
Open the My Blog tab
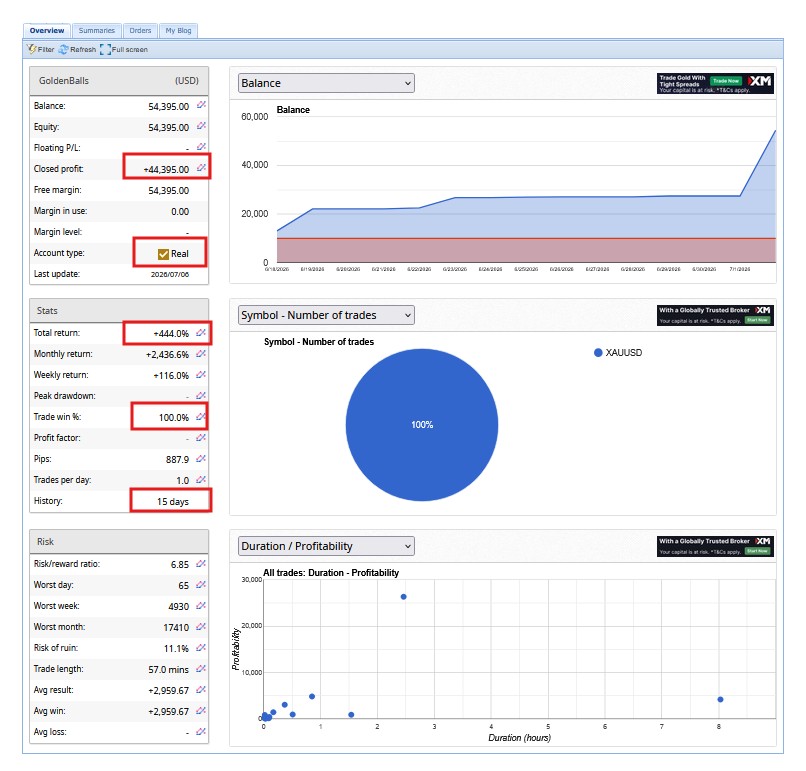pyautogui.click(x=178, y=30)
